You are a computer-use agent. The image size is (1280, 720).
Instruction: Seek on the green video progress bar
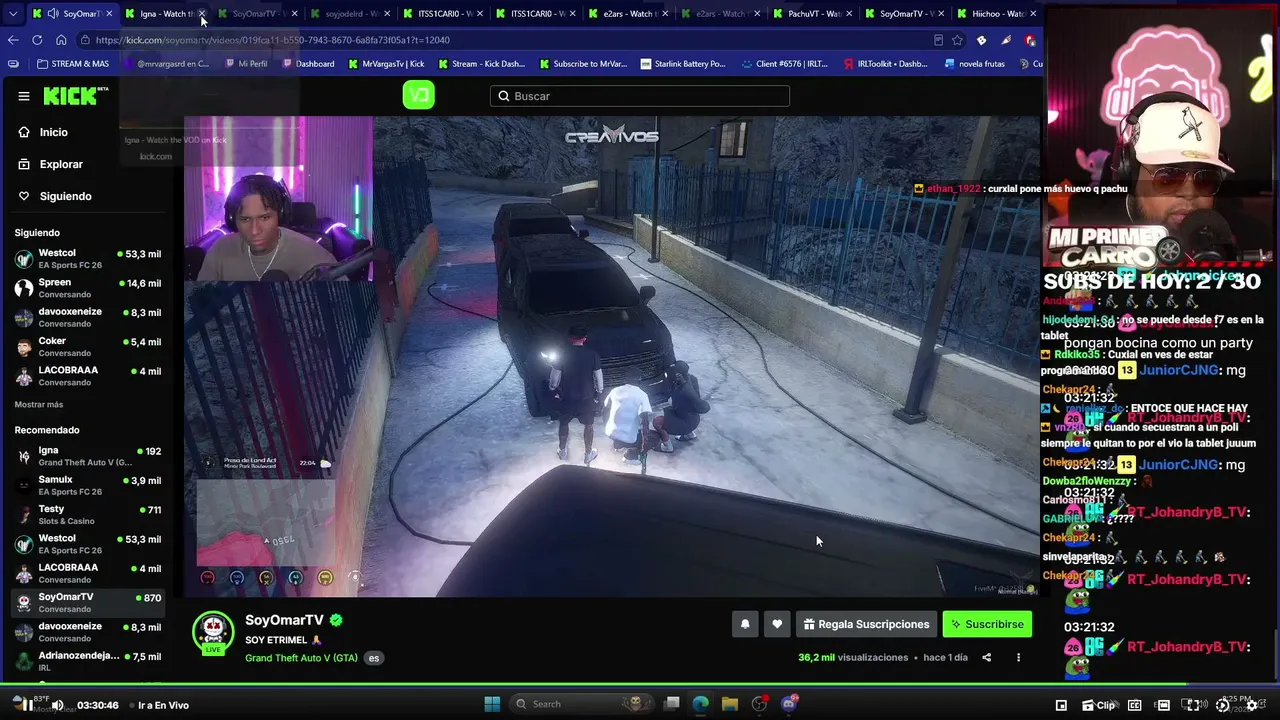pyautogui.click(x=640, y=685)
